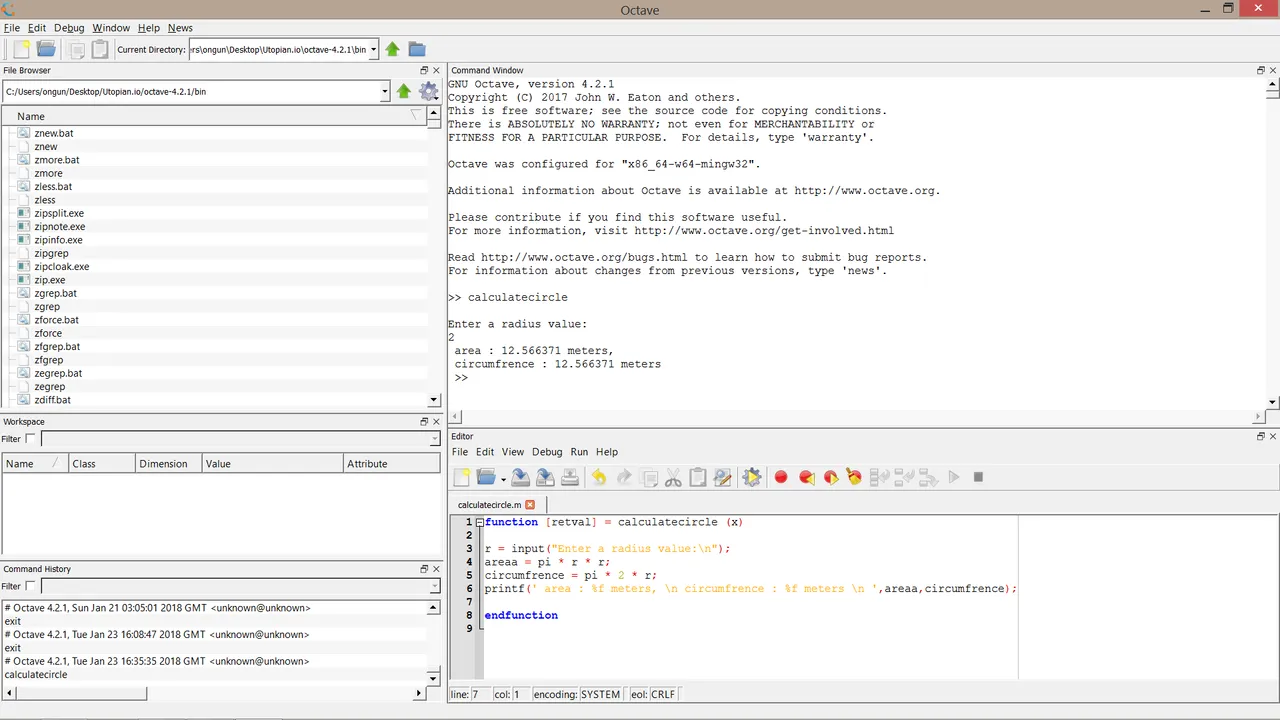Cut selection with scissors icon
Screen dimensions: 1280x720
click(673, 477)
